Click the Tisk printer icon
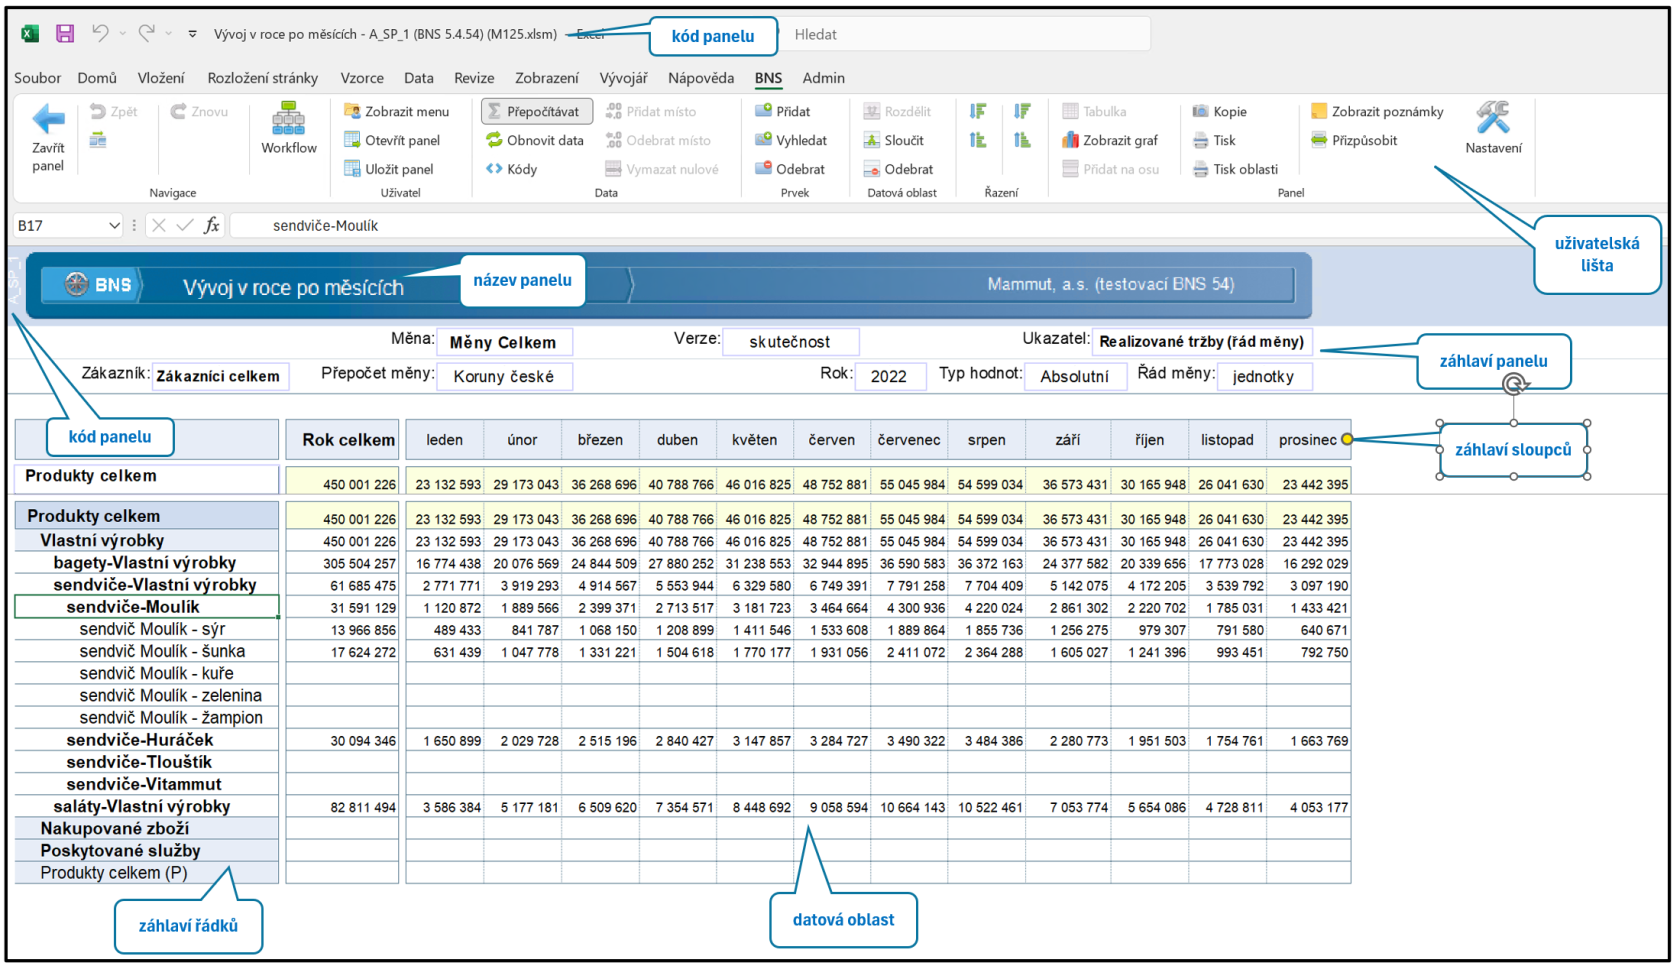The image size is (1680, 966). click(1201, 141)
